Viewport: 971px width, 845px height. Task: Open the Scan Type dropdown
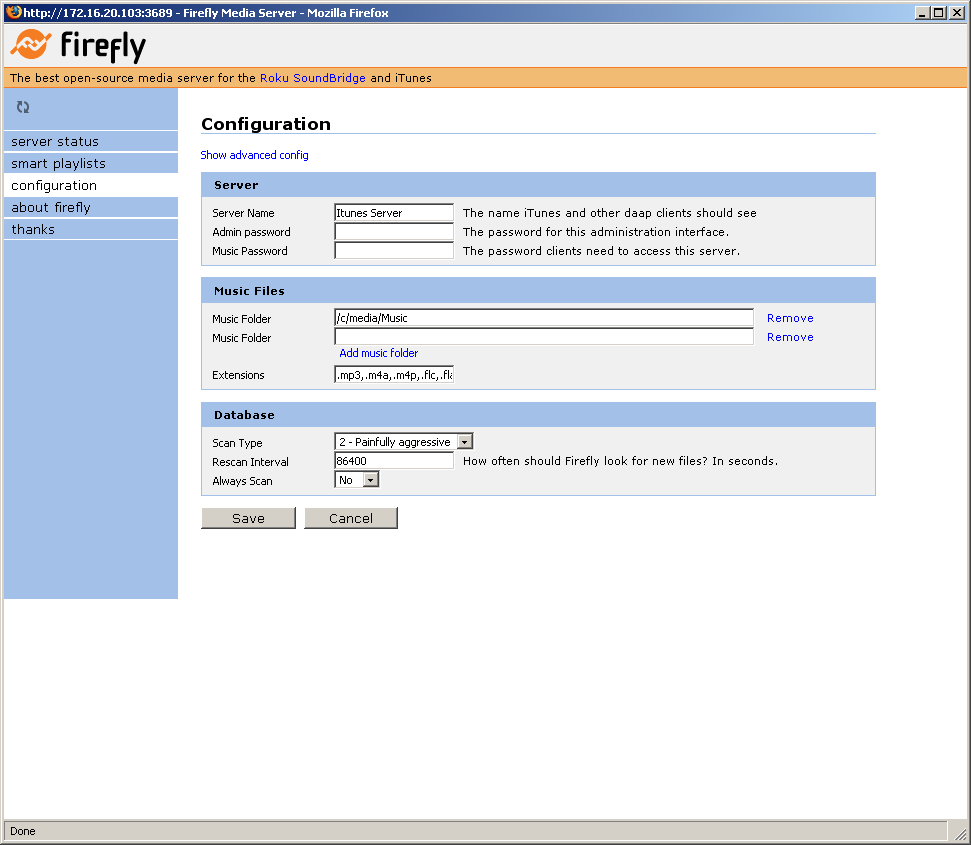point(404,441)
